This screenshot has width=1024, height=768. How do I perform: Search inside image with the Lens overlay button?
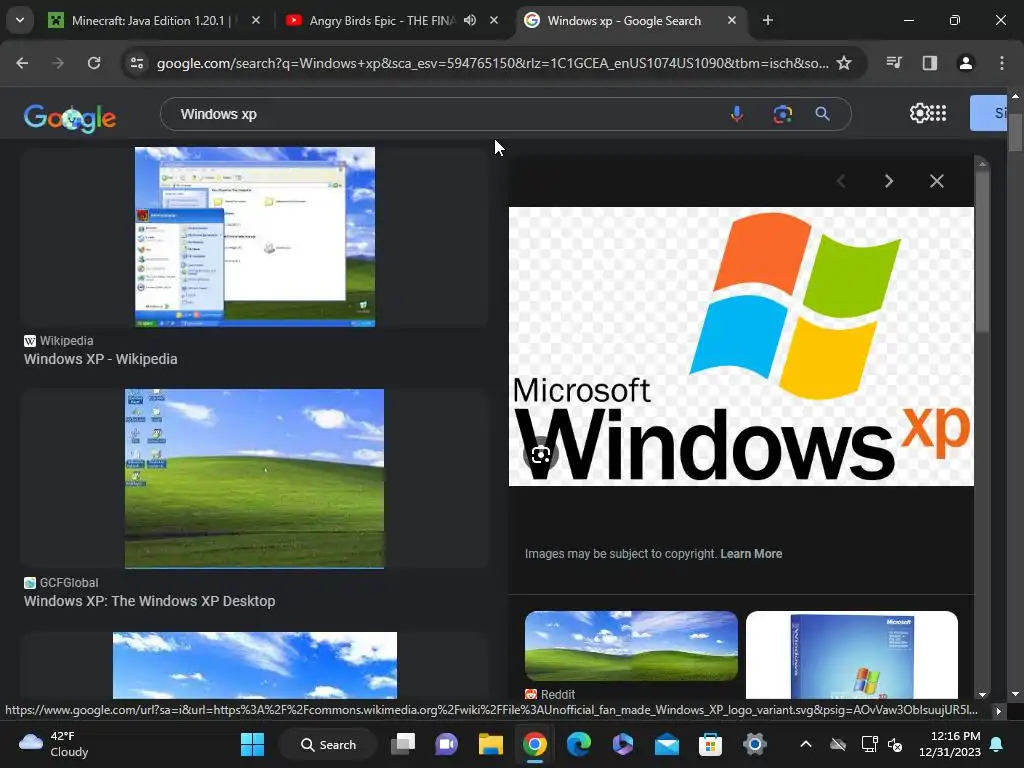(541, 455)
